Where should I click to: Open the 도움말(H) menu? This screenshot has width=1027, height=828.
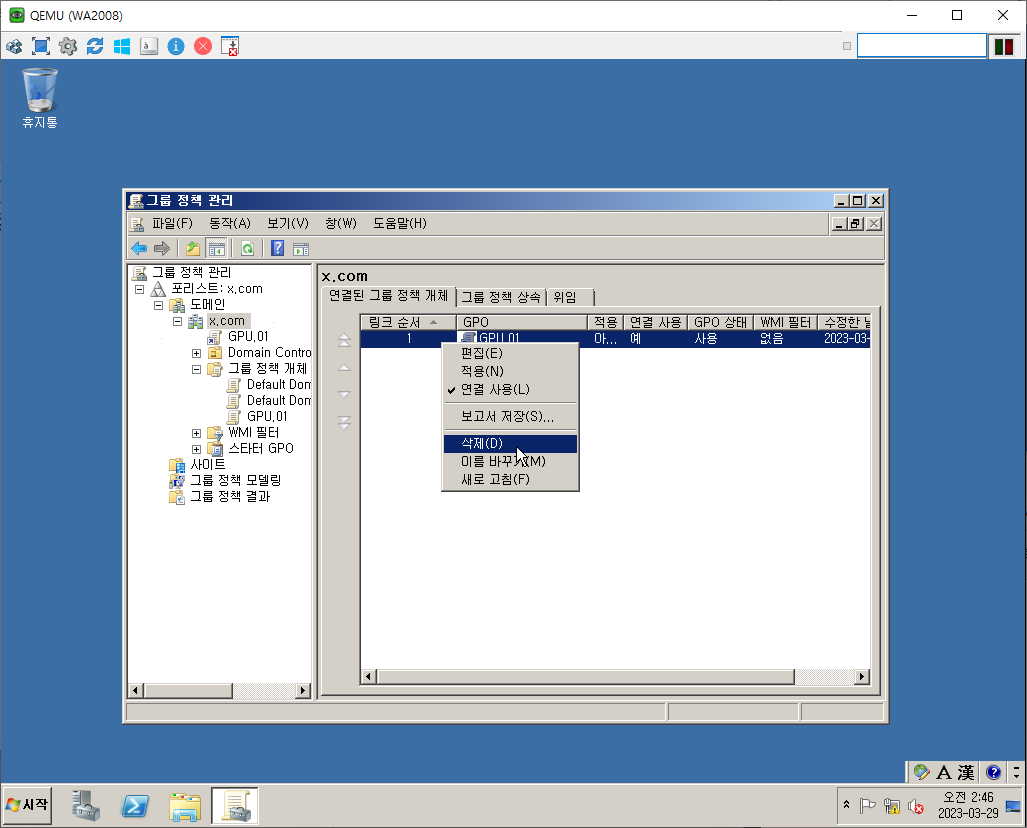400,223
